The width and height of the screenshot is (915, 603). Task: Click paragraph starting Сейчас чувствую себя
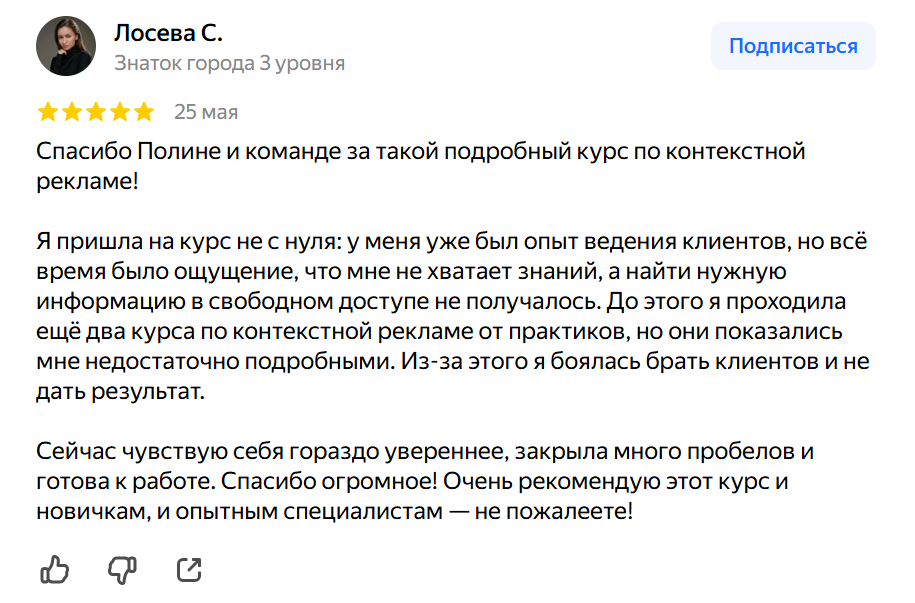(x=425, y=481)
